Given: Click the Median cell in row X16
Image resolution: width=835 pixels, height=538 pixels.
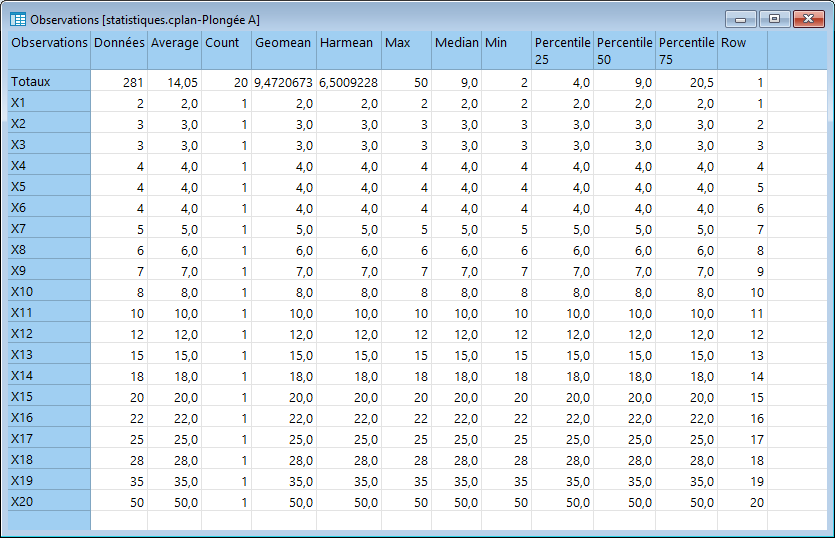Looking at the screenshot, I should click(x=456, y=418).
